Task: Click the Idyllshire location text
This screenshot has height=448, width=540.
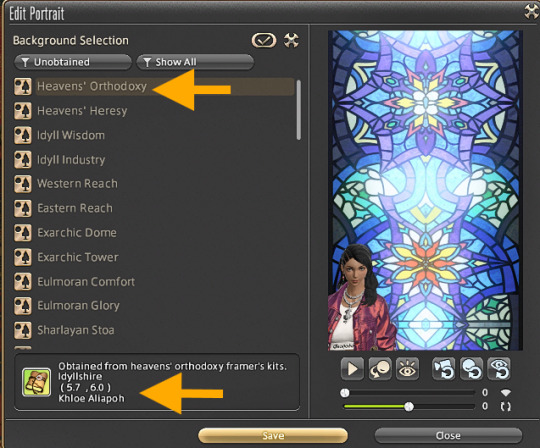Action: (80, 376)
